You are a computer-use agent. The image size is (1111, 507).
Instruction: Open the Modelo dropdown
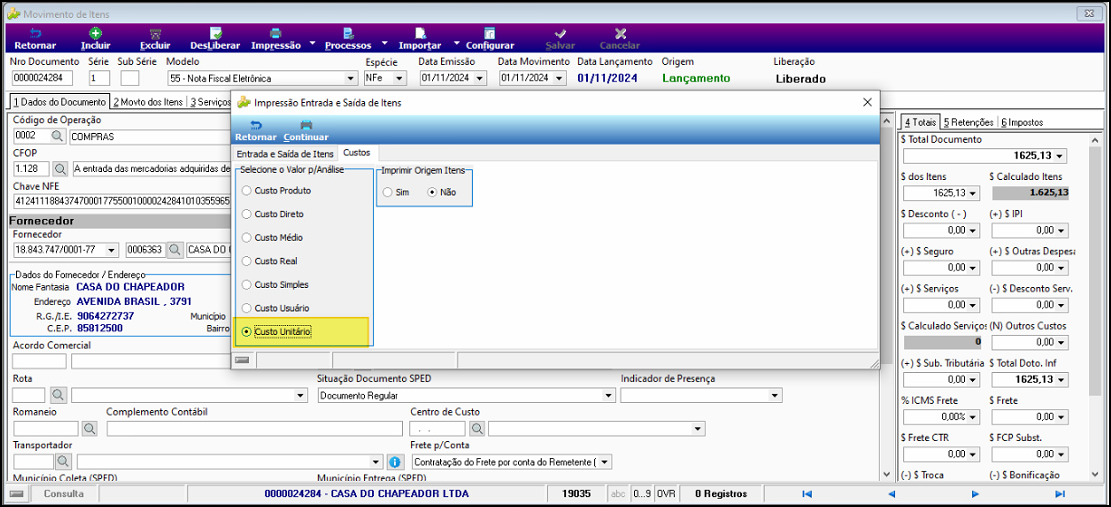pos(351,78)
